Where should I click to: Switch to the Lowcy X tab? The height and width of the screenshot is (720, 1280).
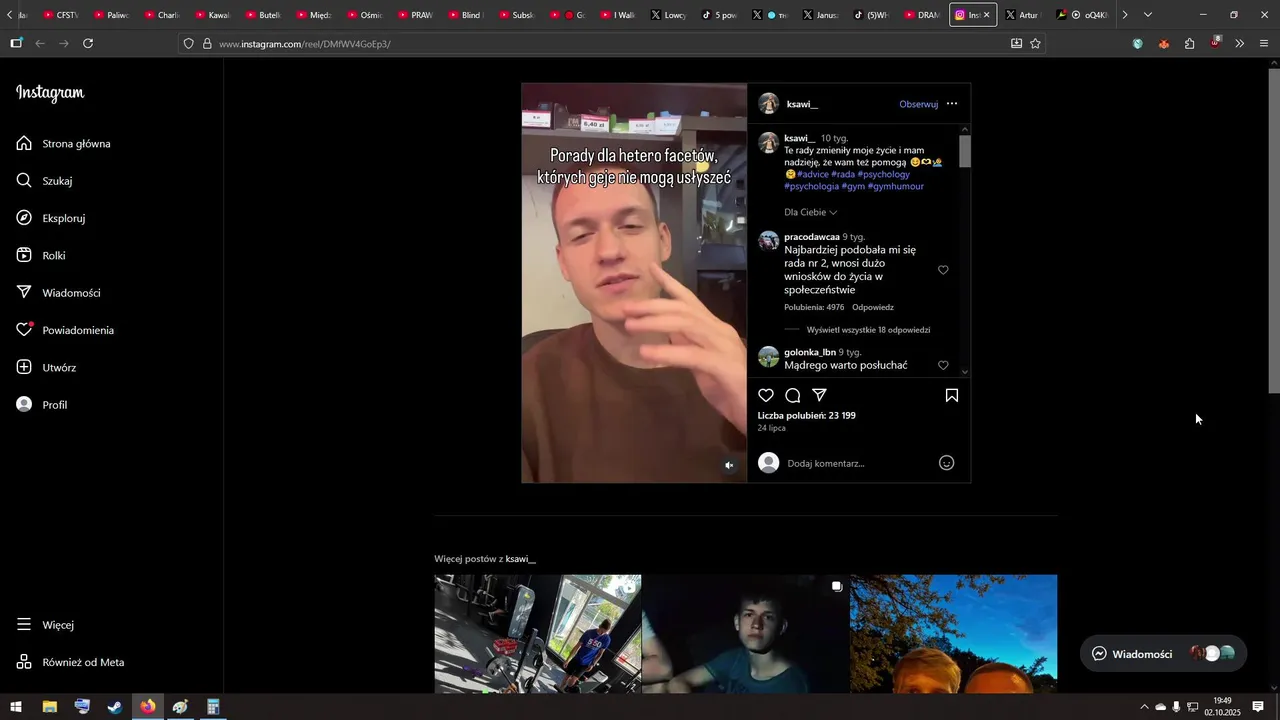[x=667, y=15]
